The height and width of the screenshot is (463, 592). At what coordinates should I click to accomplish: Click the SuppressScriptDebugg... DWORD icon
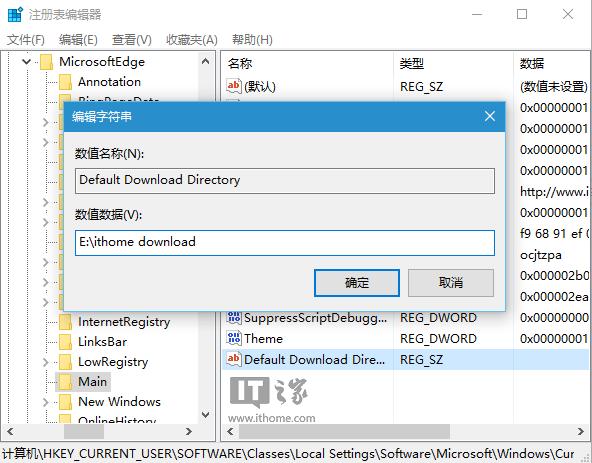pos(234,317)
